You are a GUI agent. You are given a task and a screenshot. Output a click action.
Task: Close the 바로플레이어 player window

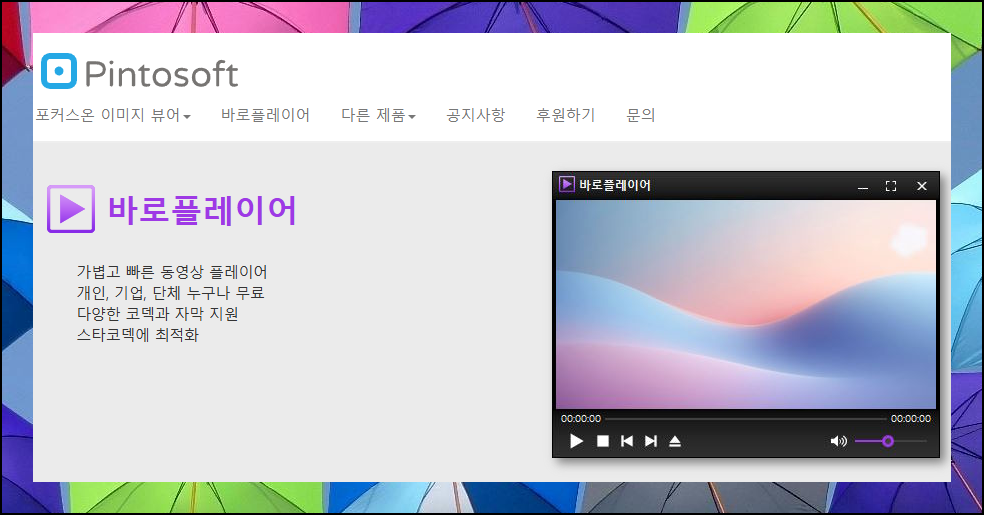coord(921,186)
